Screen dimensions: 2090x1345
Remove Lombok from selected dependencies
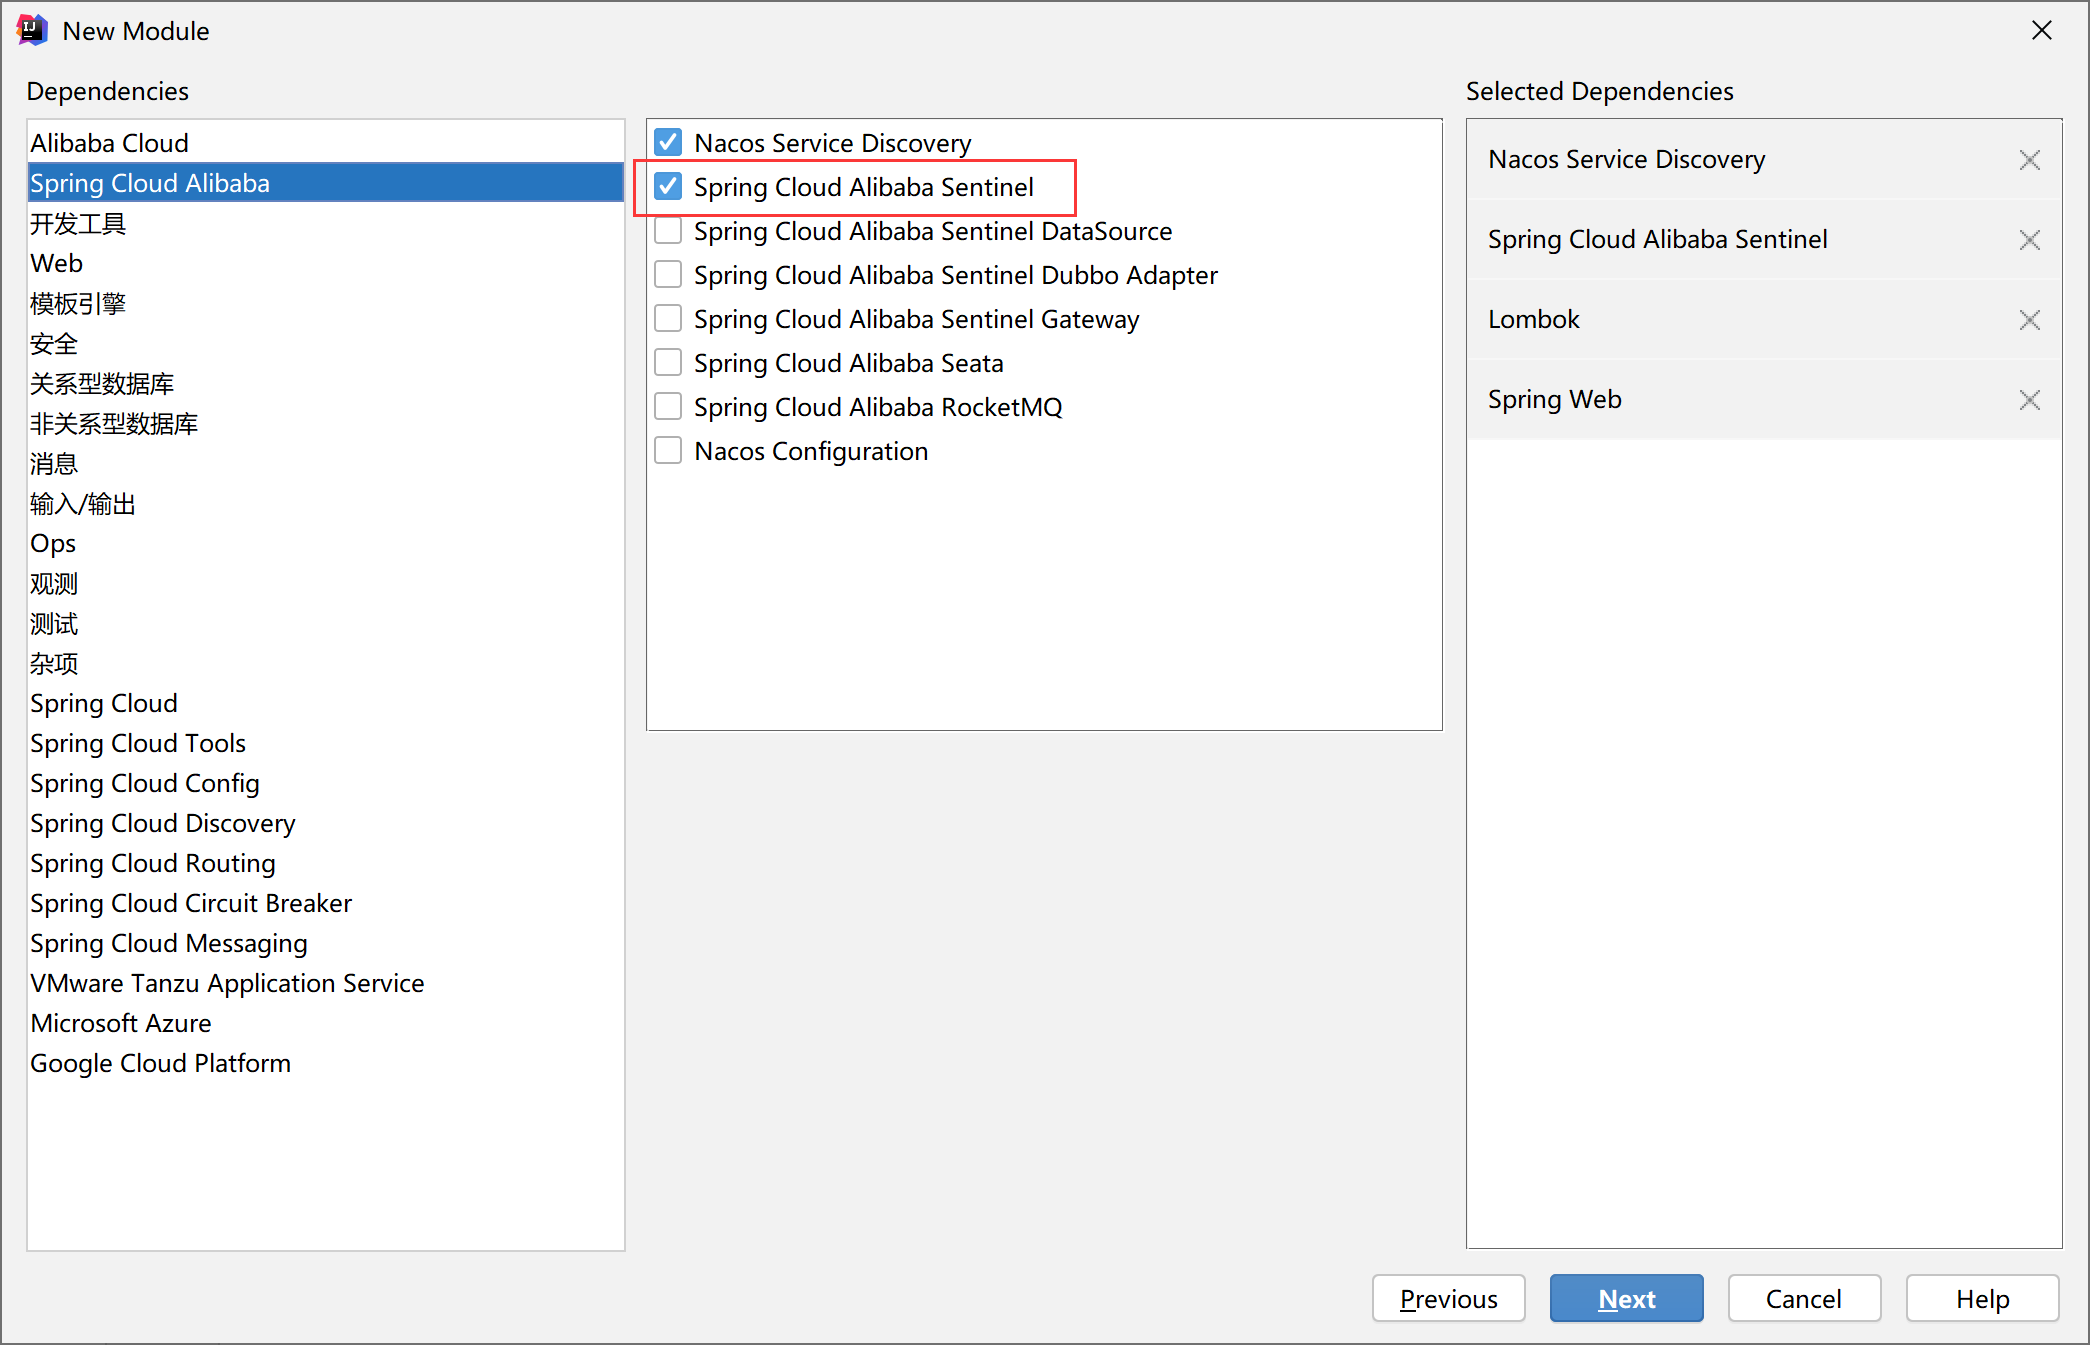pyautogui.click(x=2029, y=320)
